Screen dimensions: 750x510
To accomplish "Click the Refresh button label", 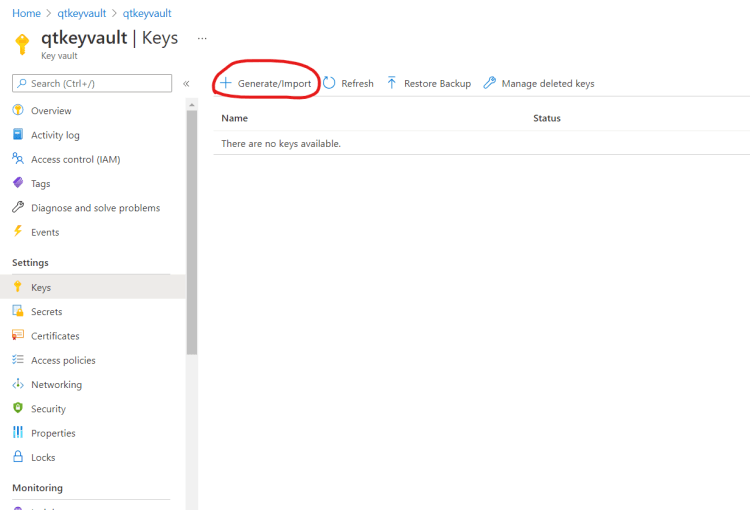I will pyautogui.click(x=357, y=83).
